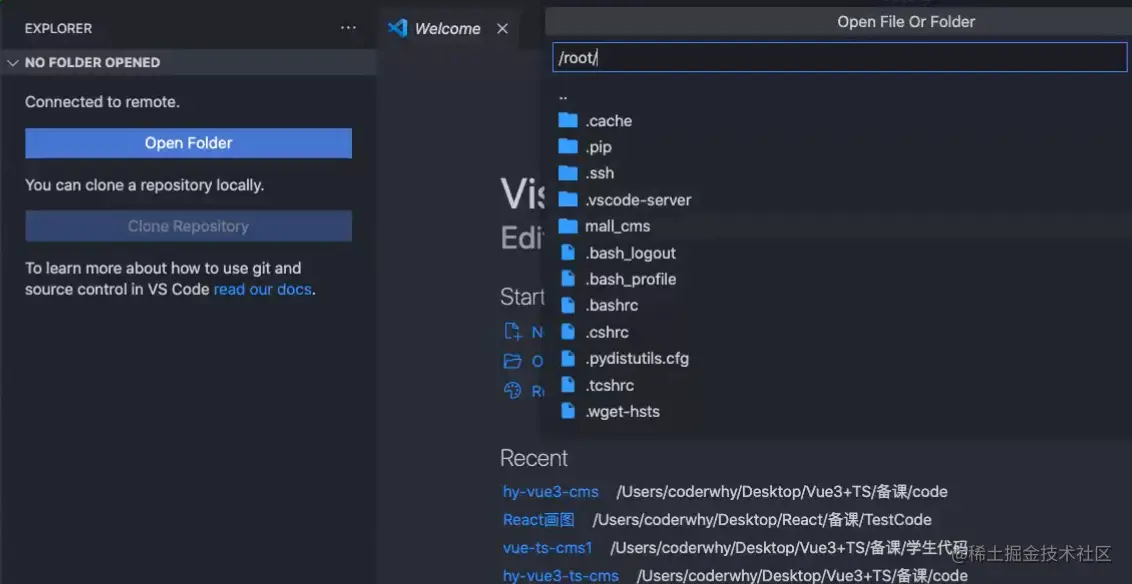This screenshot has width=1132, height=584.
Task: Click the .wget-hsts file icon
Action: coord(569,411)
